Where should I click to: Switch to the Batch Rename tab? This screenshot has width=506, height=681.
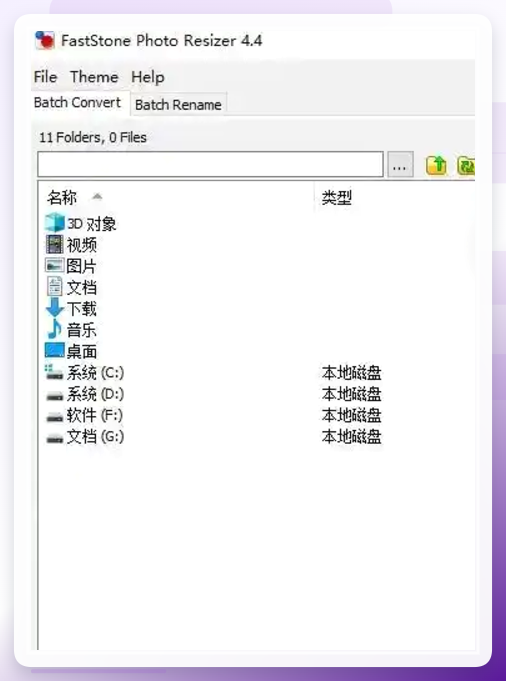click(178, 105)
